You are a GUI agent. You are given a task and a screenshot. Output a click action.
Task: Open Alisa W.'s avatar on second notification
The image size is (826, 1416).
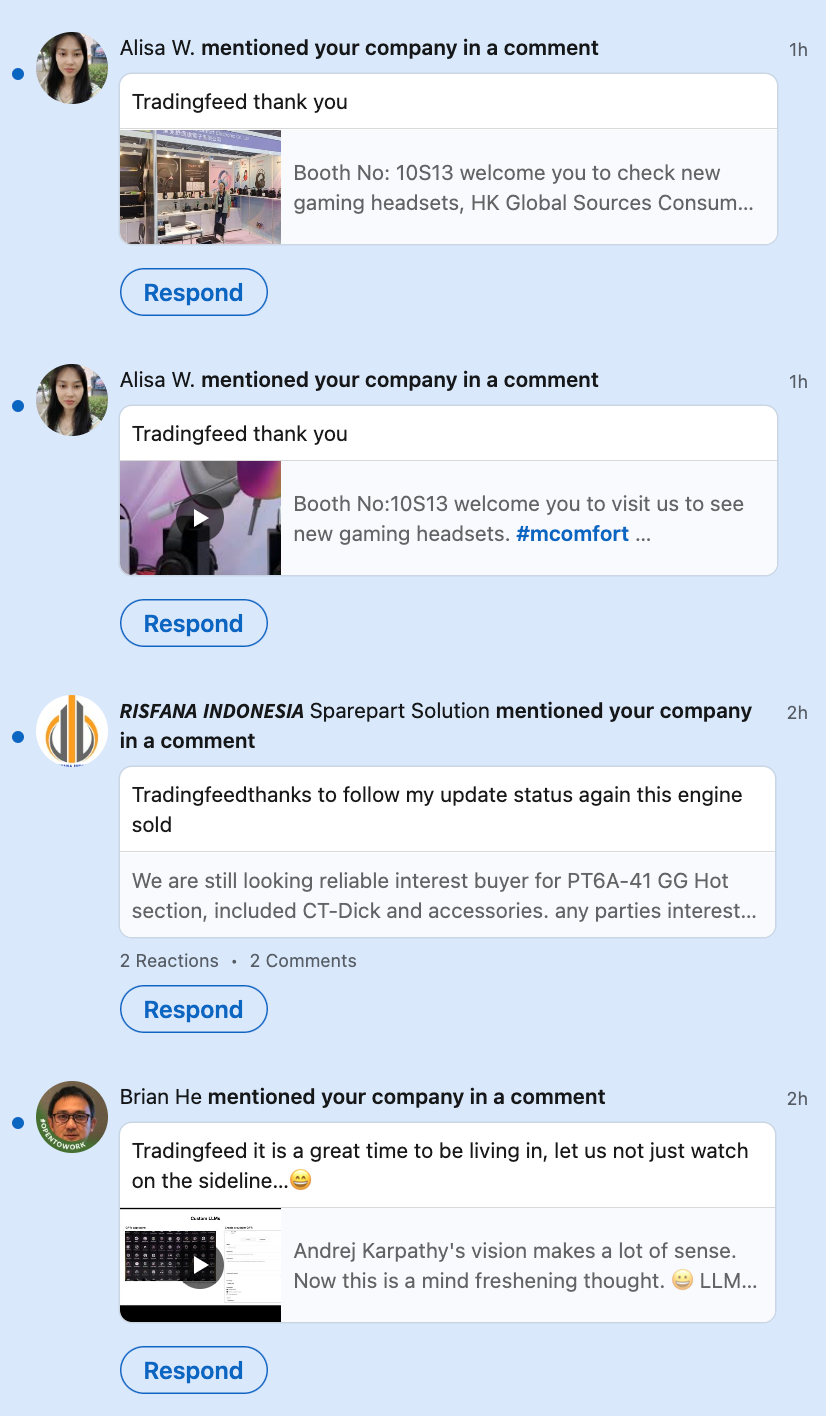pos(72,400)
